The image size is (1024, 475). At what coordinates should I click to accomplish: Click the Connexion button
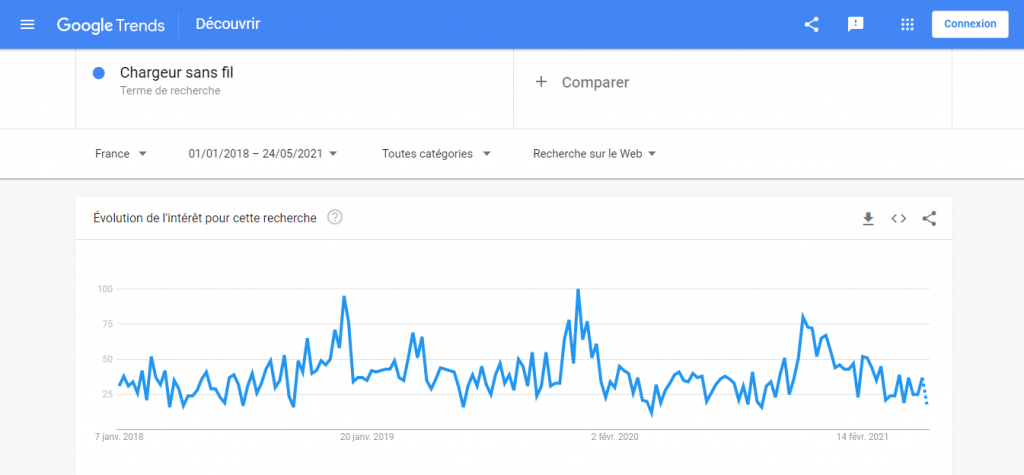coord(969,24)
